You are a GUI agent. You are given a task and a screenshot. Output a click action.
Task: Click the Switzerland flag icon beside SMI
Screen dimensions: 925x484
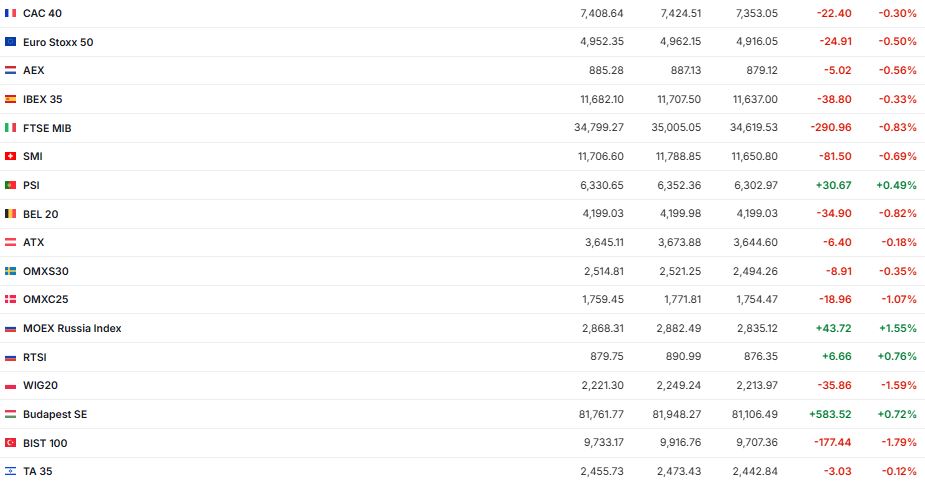point(10,157)
